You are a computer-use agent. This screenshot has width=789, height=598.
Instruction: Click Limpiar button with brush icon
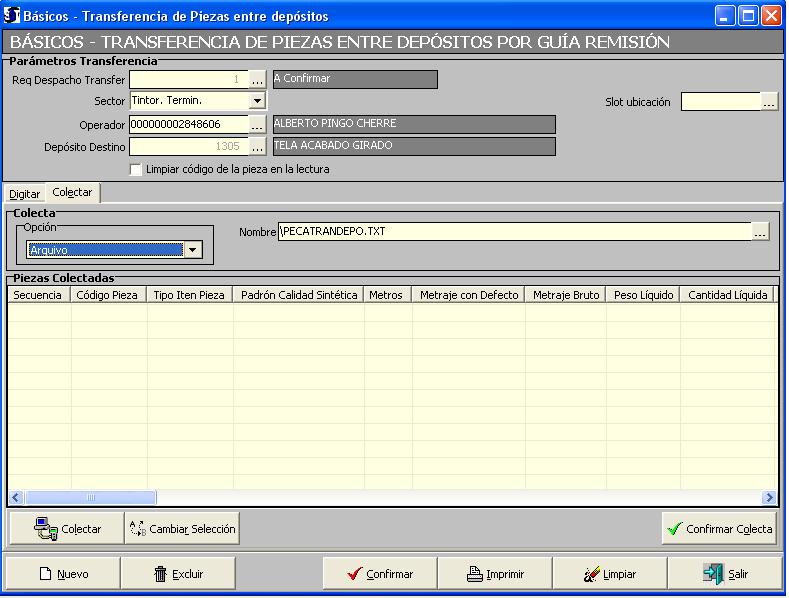tap(609, 574)
